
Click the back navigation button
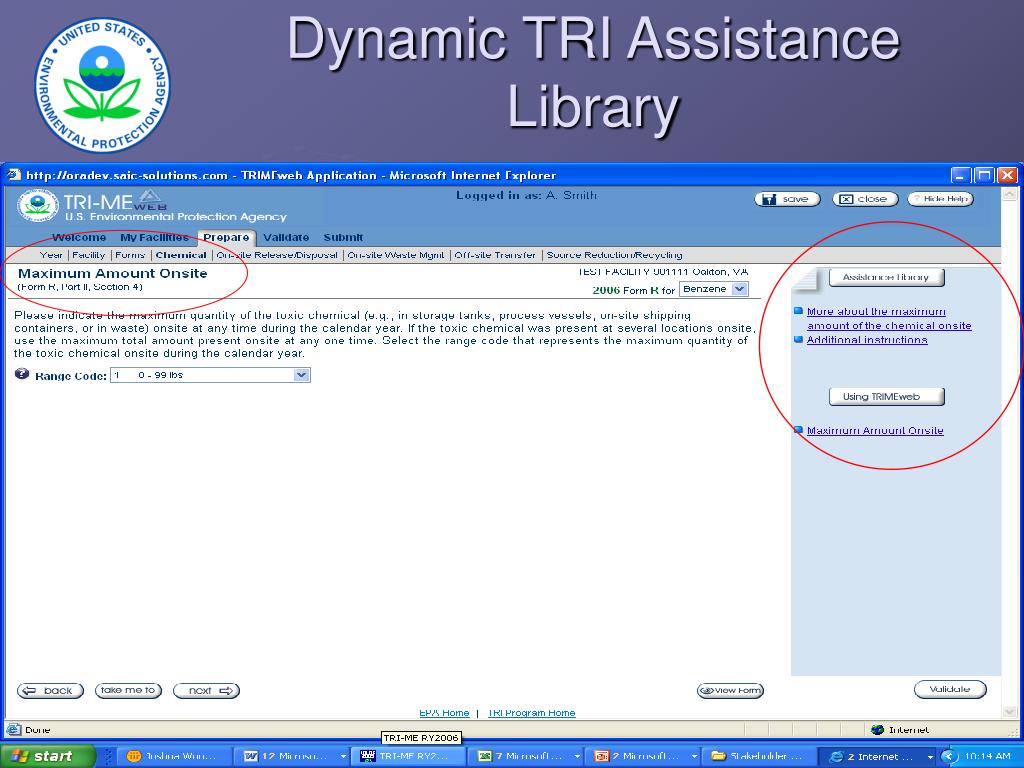click(50, 690)
